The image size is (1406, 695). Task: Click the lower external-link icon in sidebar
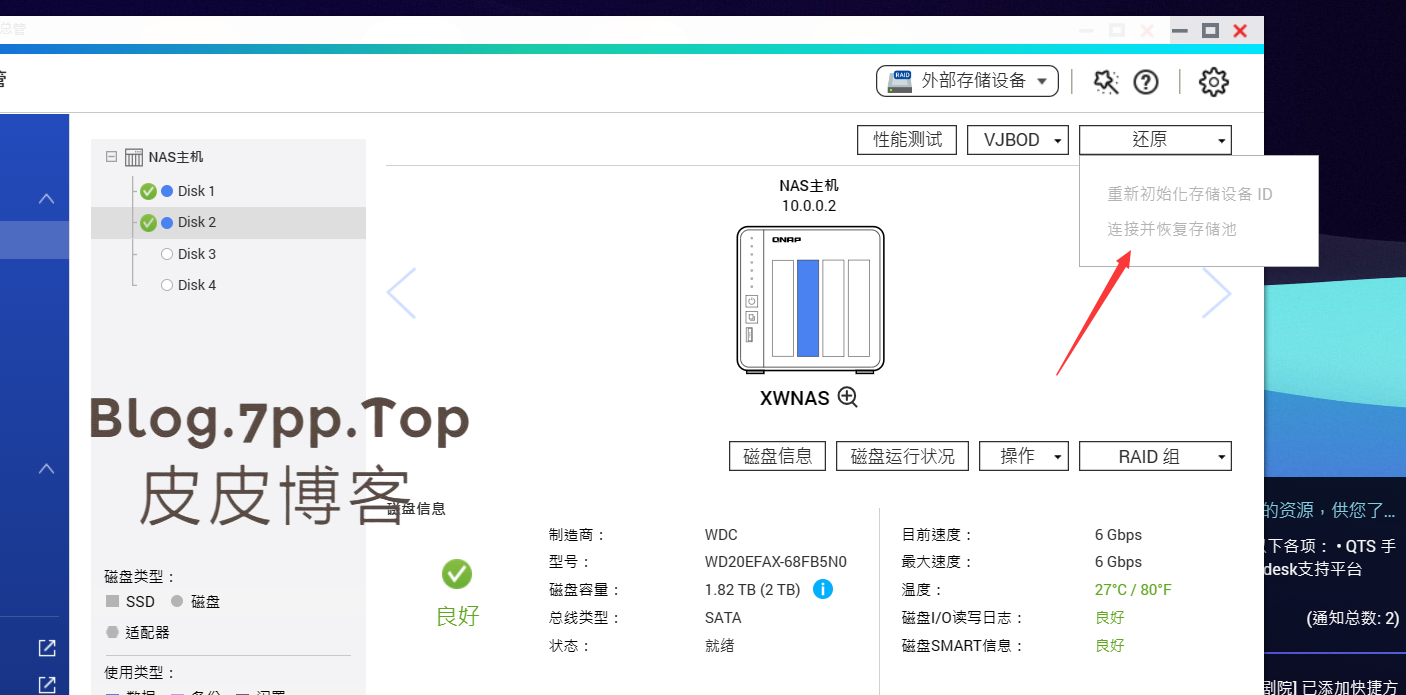coord(47,685)
